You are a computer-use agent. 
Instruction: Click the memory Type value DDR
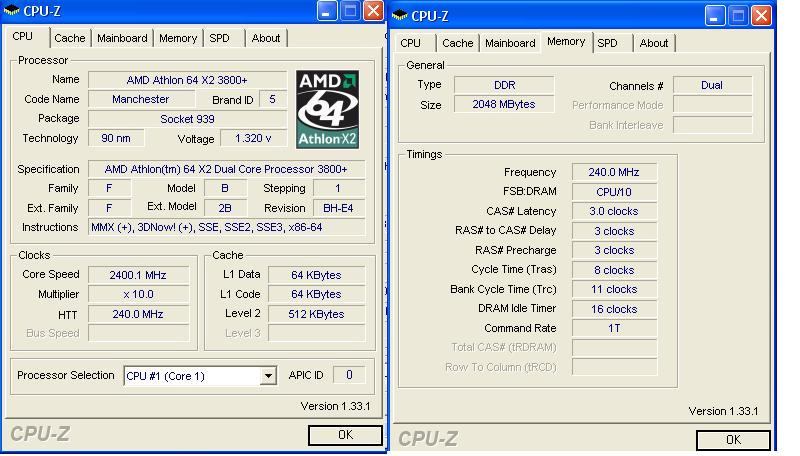(504, 85)
